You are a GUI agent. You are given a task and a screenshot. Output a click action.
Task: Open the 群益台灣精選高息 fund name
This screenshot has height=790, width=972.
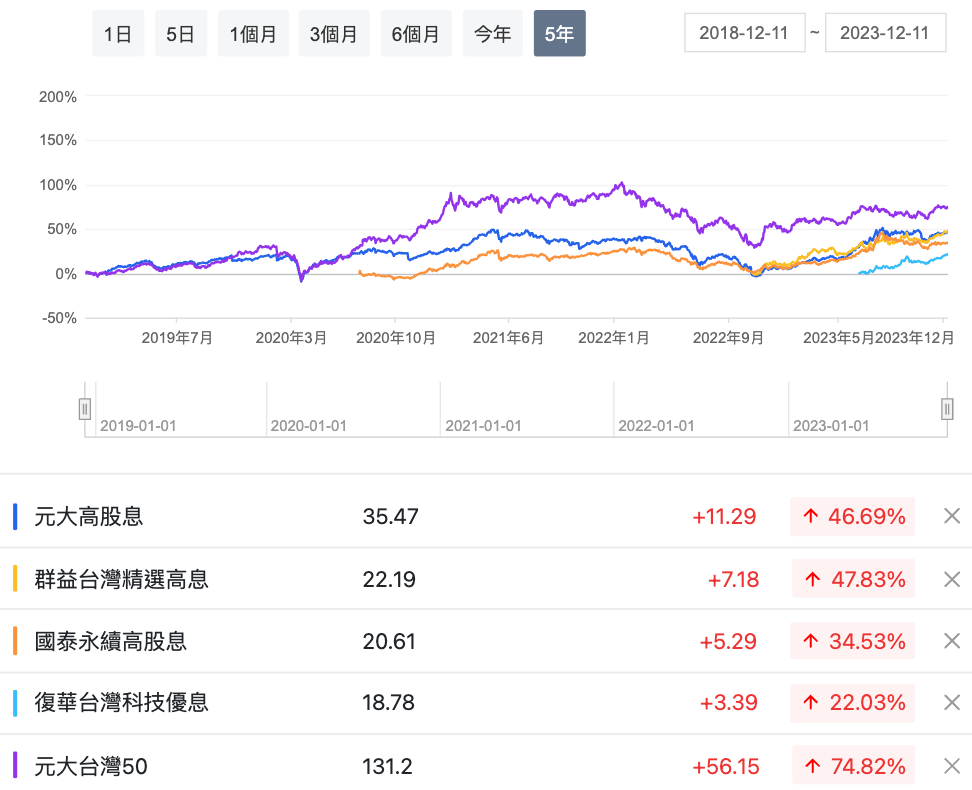(122, 579)
